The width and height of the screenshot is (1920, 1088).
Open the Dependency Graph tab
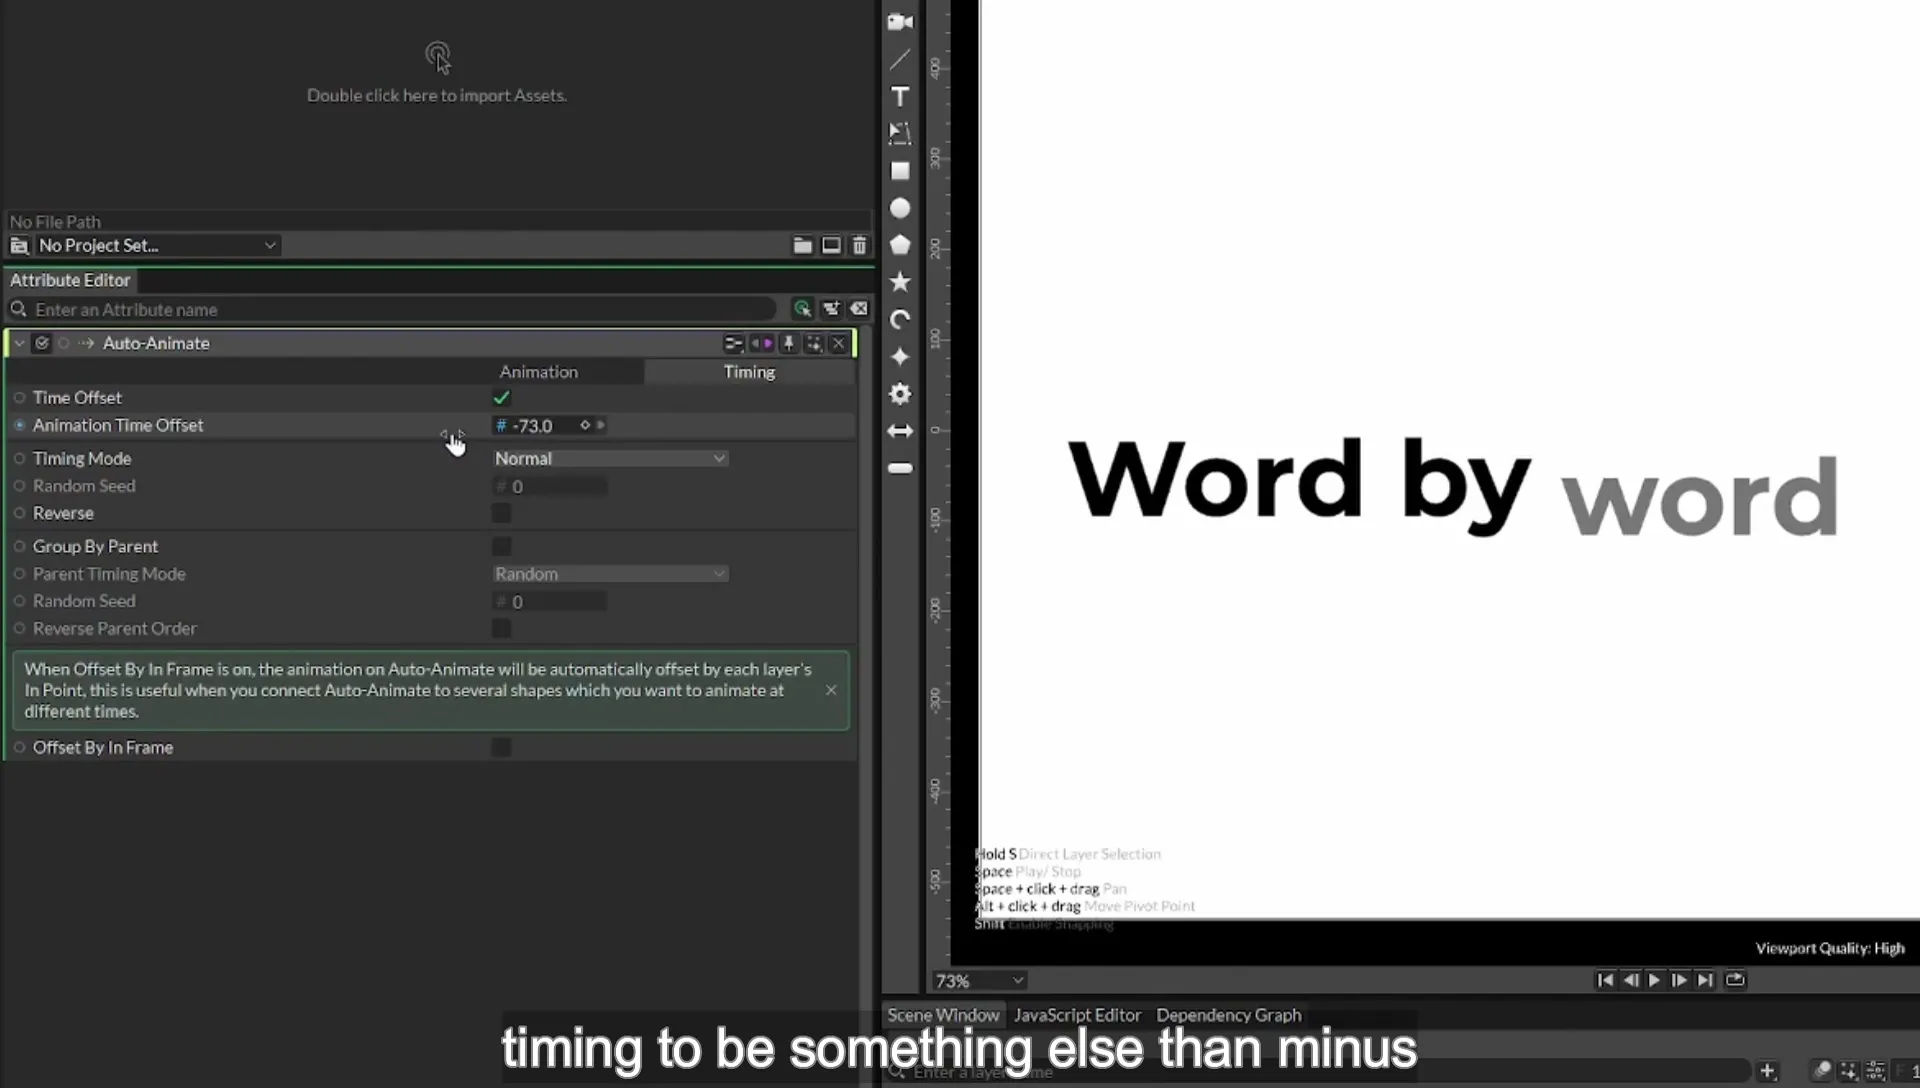click(1229, 1015)
